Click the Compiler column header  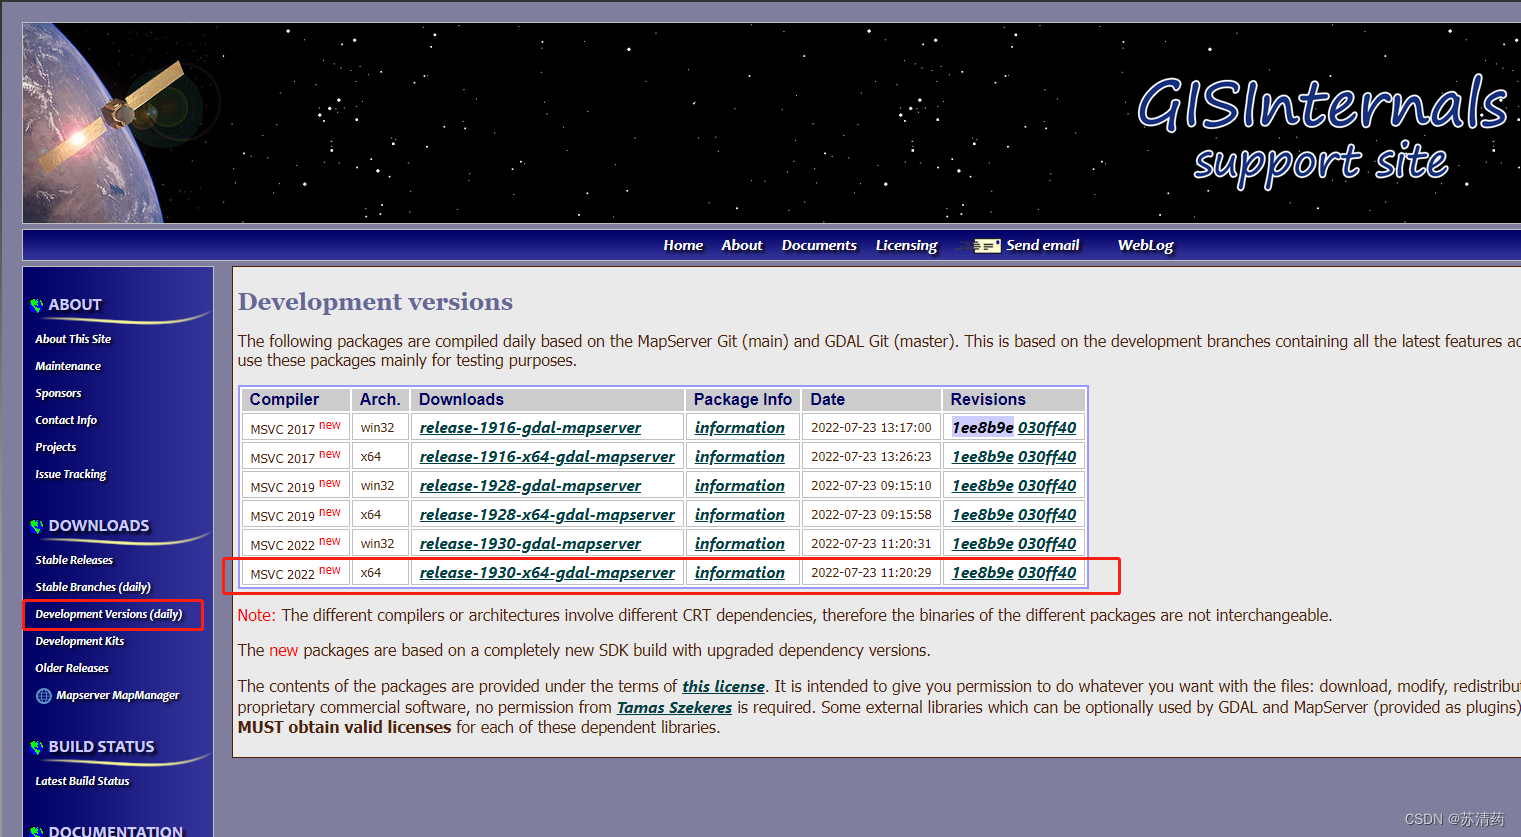(296, 400)
